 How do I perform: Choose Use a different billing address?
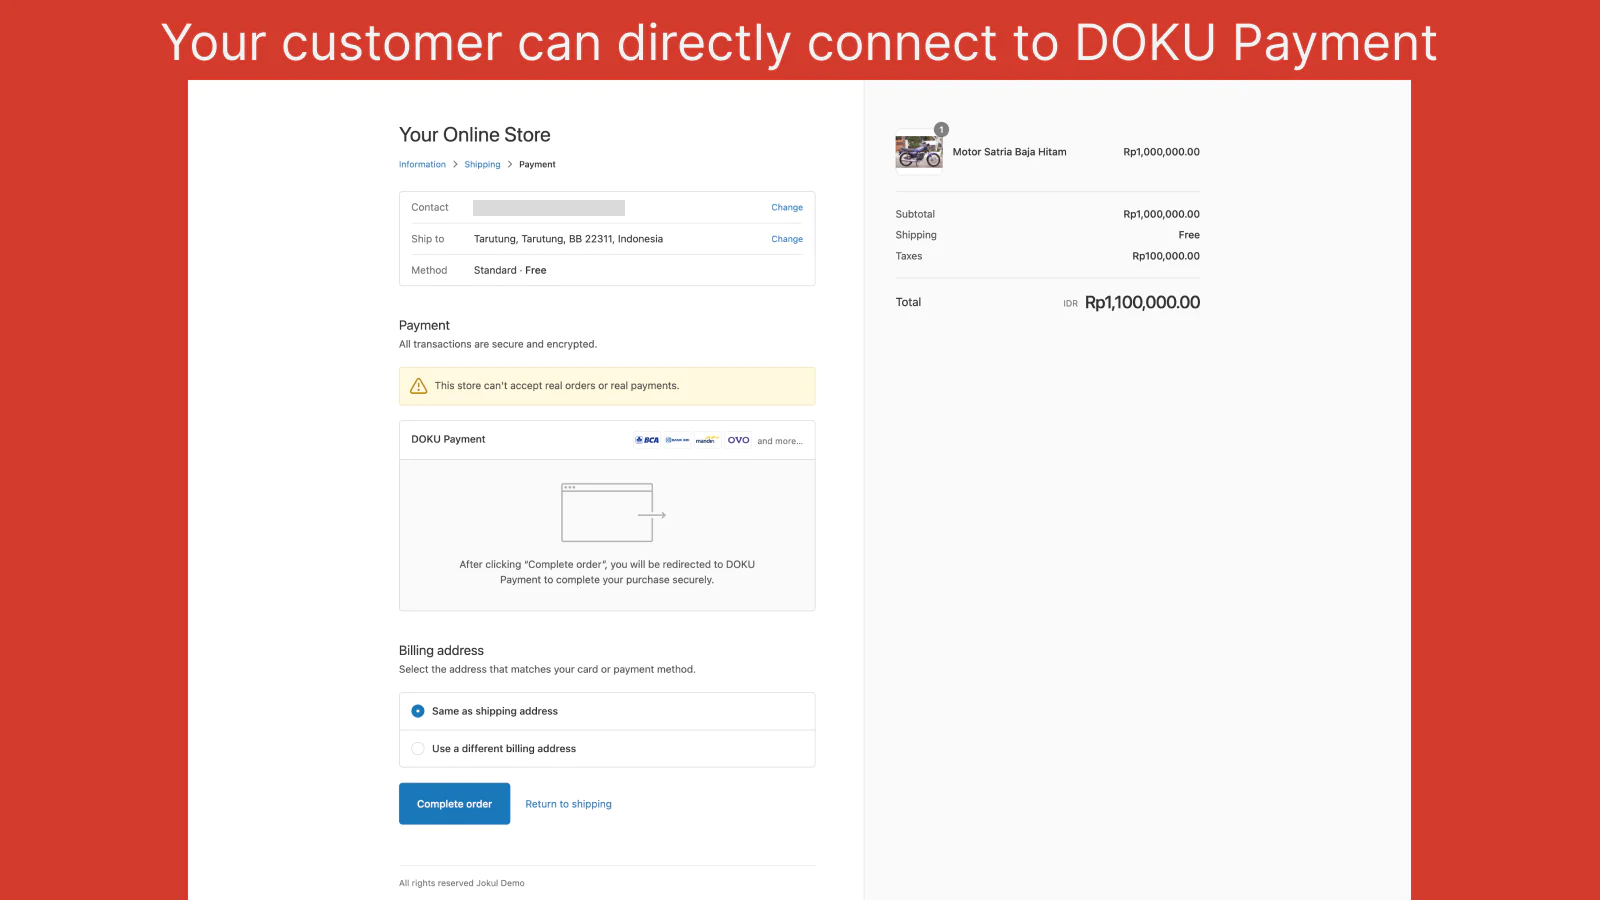coord(418,749)
